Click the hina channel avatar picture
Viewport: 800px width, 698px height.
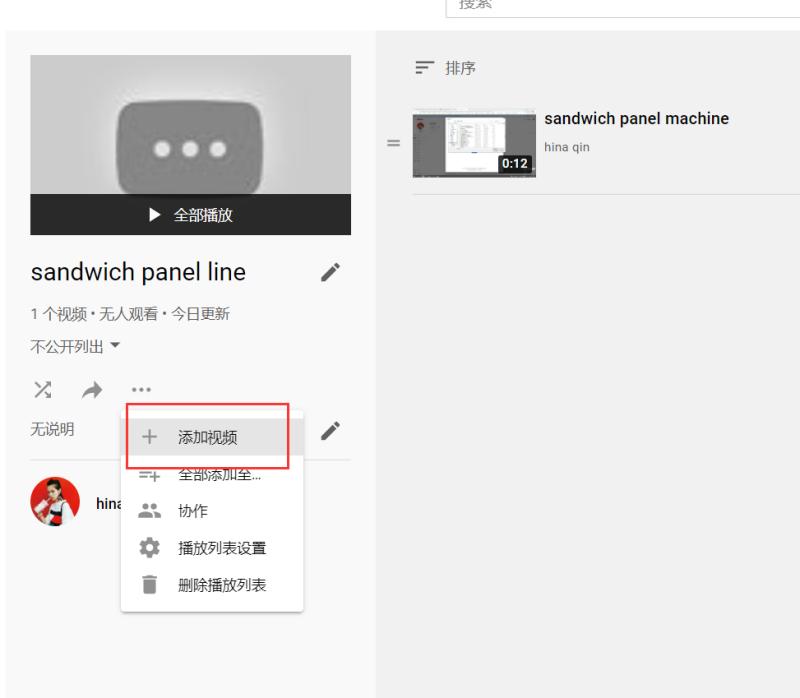point(55,502)
